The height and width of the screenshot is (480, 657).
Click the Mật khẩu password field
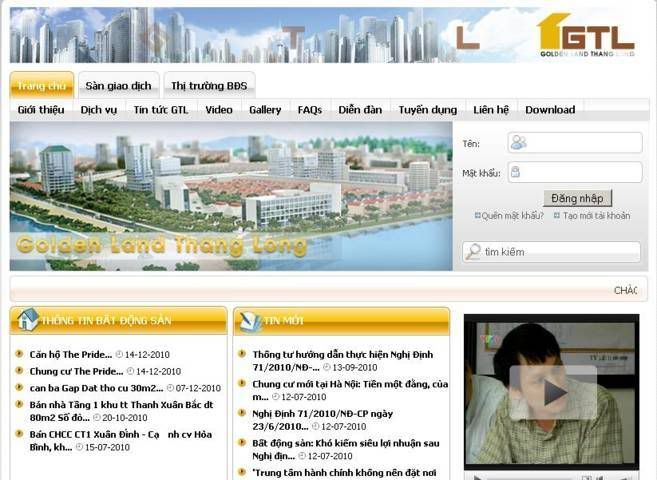click(575, 172)
